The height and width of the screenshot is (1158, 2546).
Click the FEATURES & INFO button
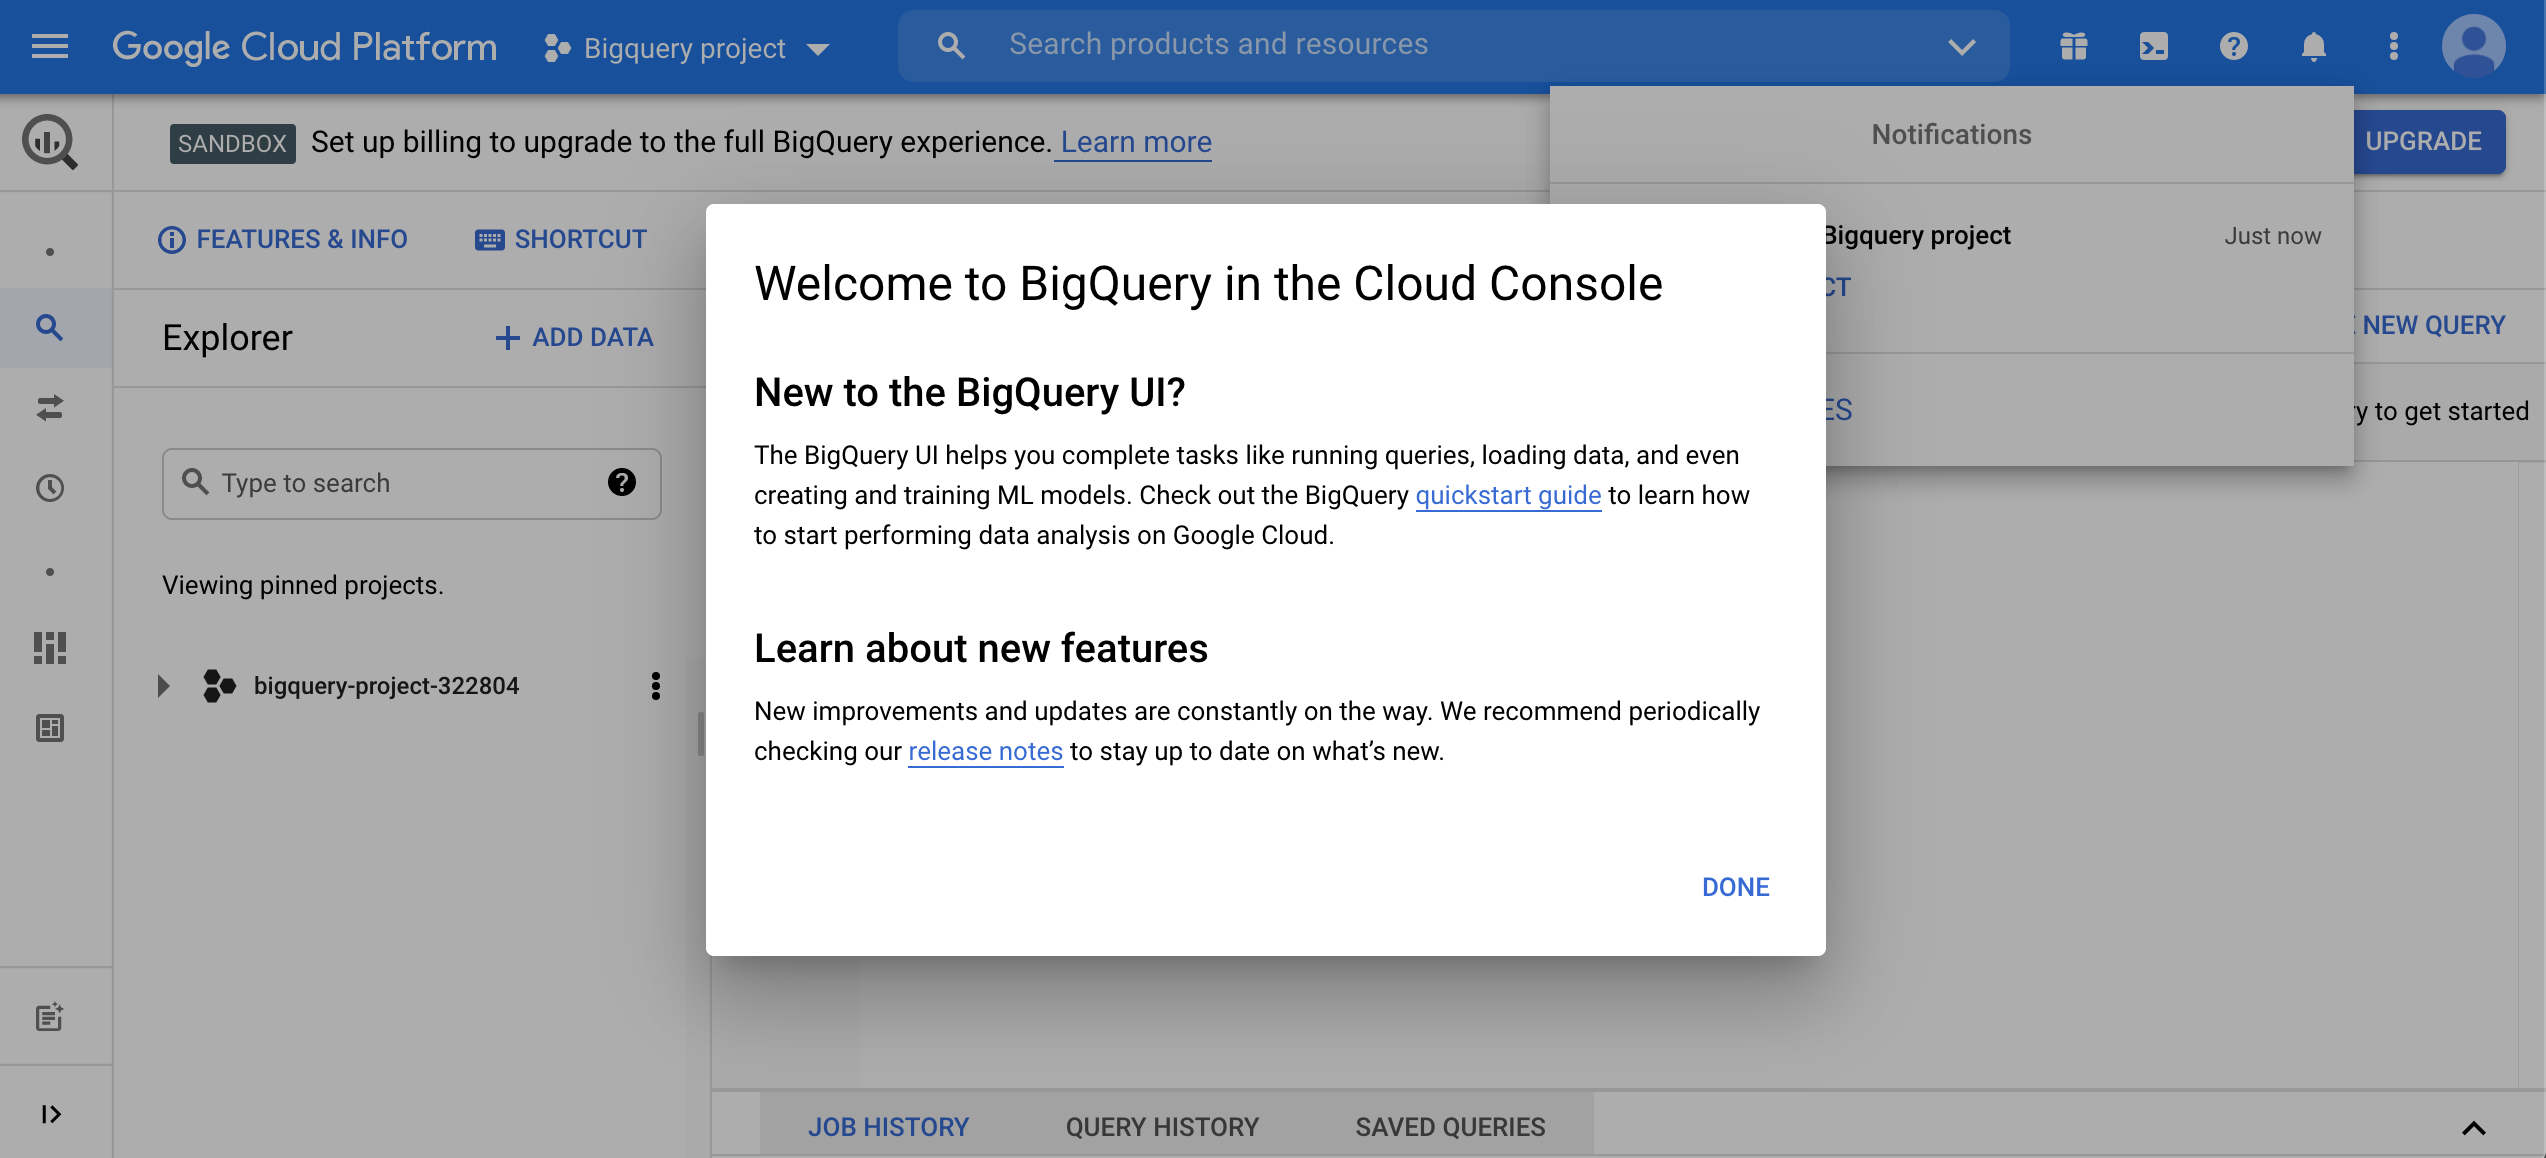(283, 240)
